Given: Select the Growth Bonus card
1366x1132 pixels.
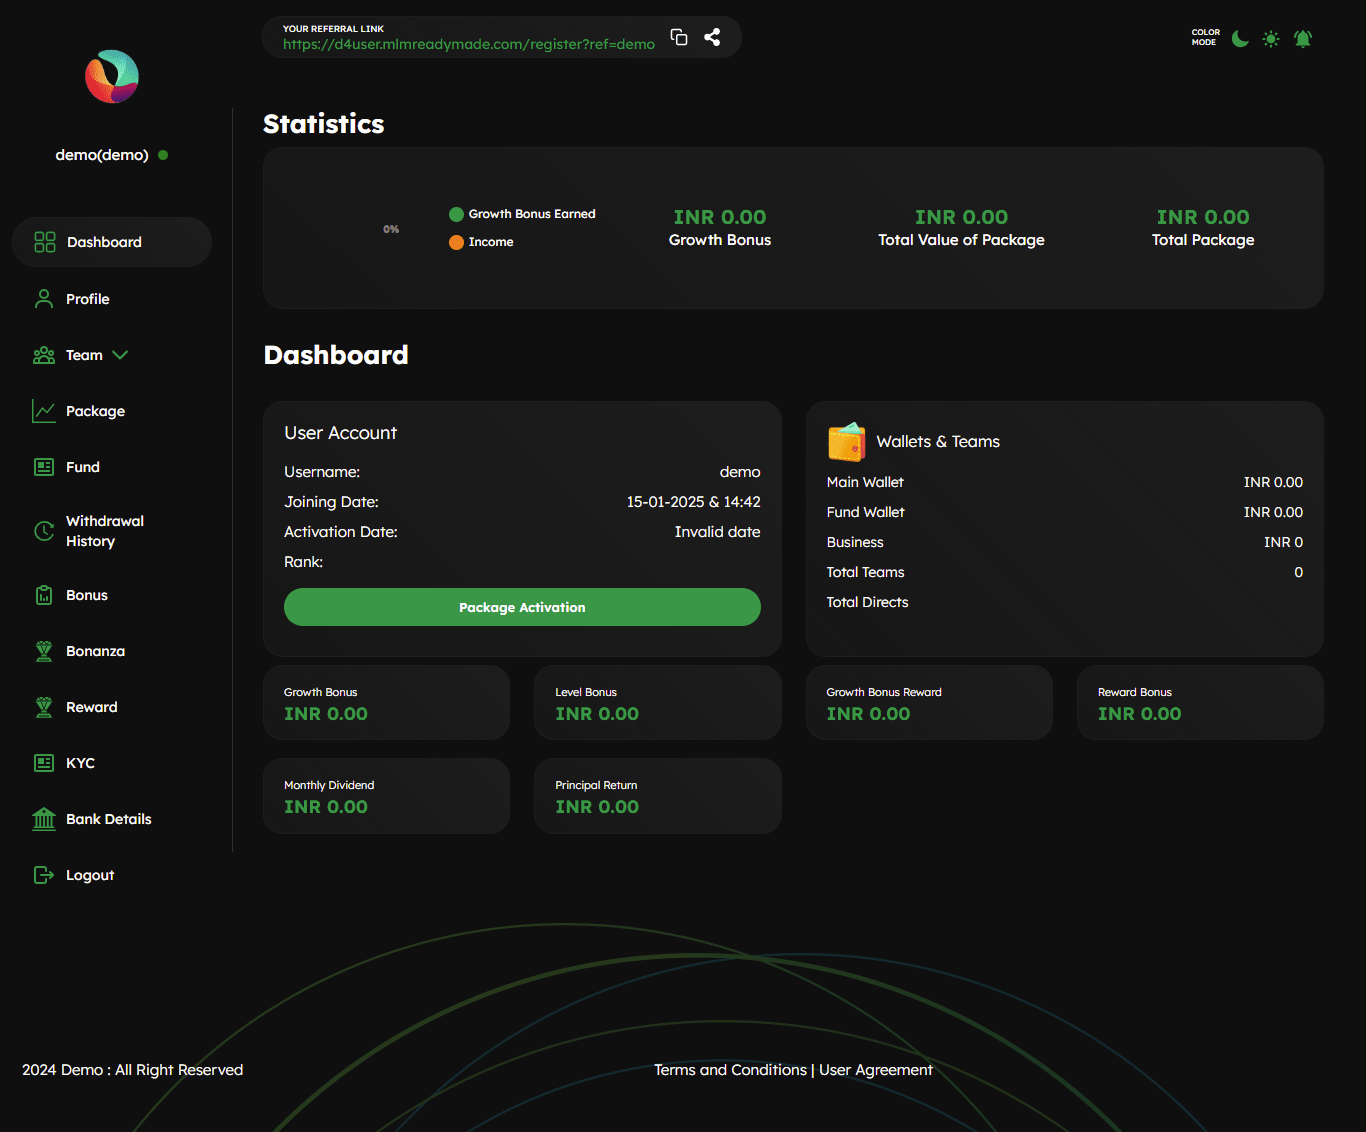Looking at the screenshot, I should [386, 703].
